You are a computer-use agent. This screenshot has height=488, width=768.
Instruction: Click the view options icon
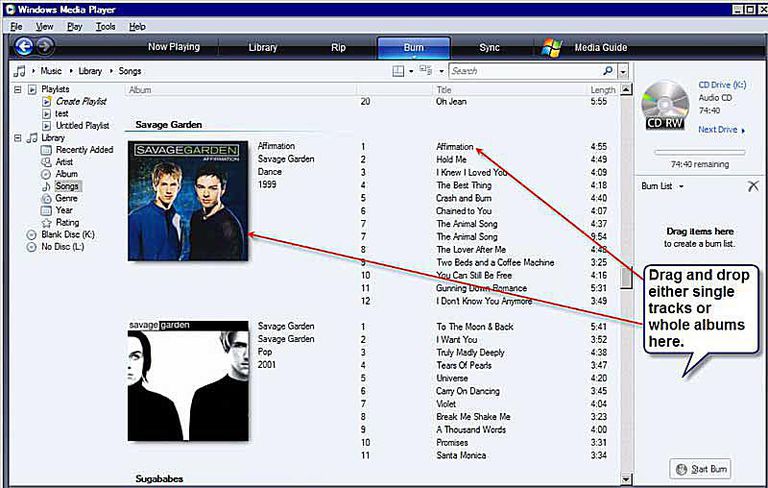[x=426, y=71]
